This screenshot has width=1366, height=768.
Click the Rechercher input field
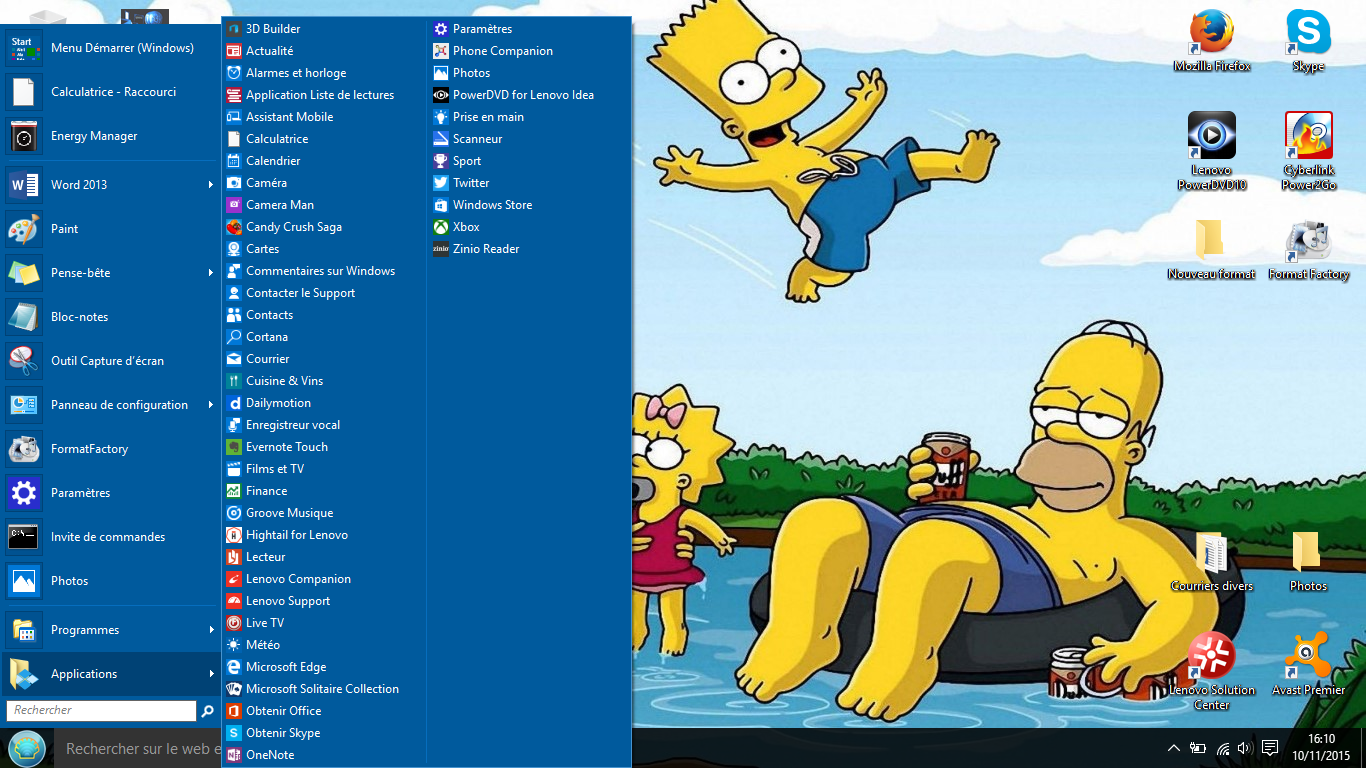pyautogui.click(x=101, y=710)
